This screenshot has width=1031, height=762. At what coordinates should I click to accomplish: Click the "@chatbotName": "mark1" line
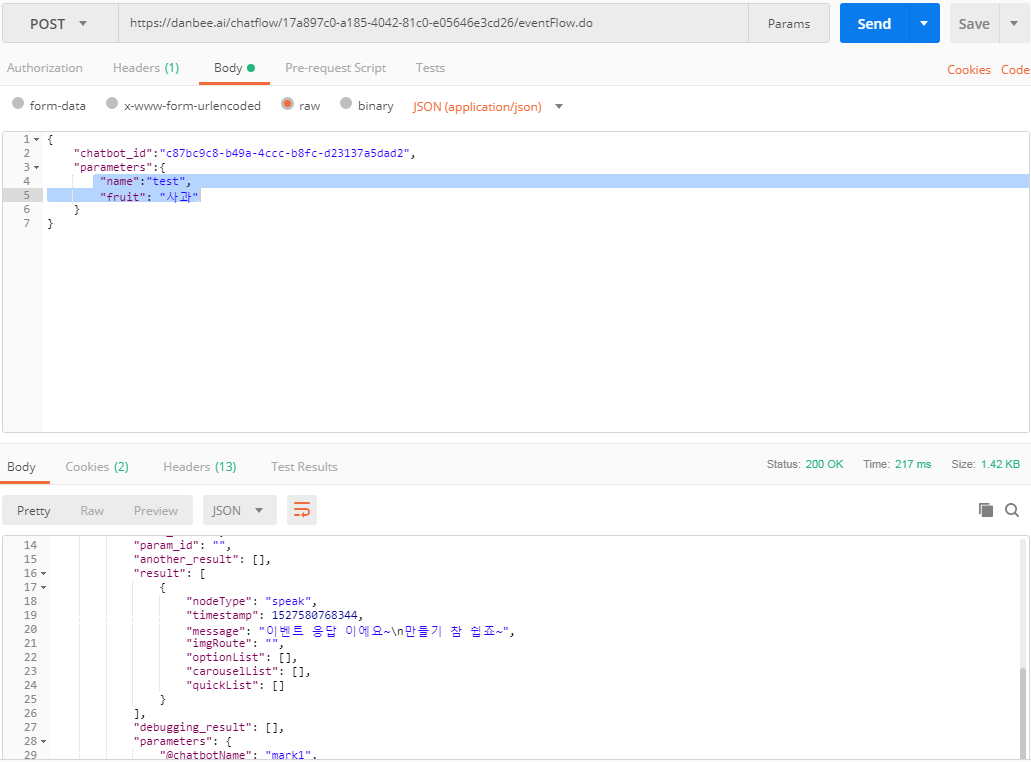239,755
